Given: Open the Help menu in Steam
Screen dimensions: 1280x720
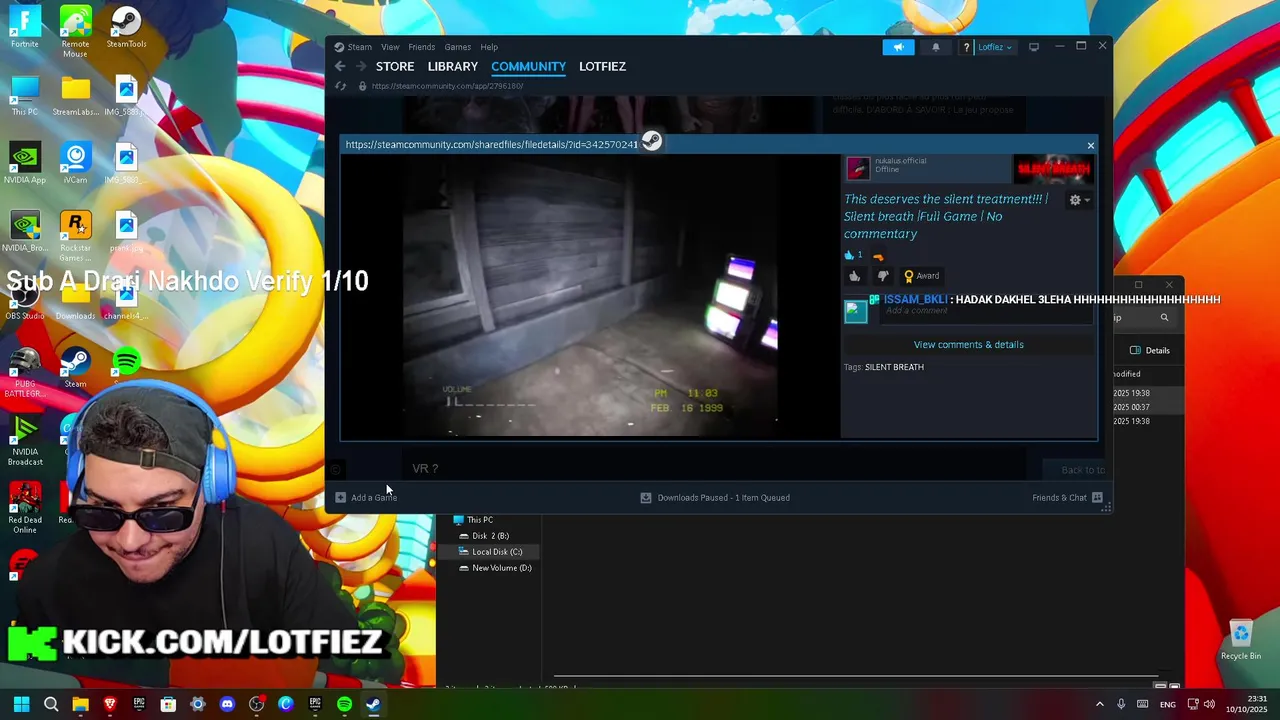Looking at the screenshot, I should [489, 47].
